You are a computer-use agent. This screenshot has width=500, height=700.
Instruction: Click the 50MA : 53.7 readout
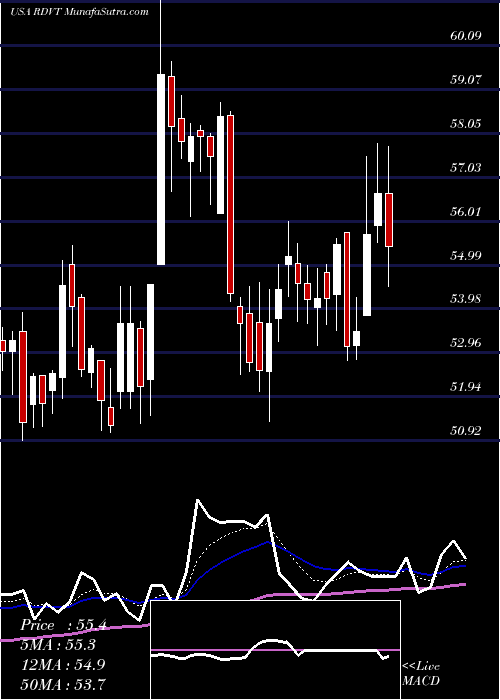[64, 684]
